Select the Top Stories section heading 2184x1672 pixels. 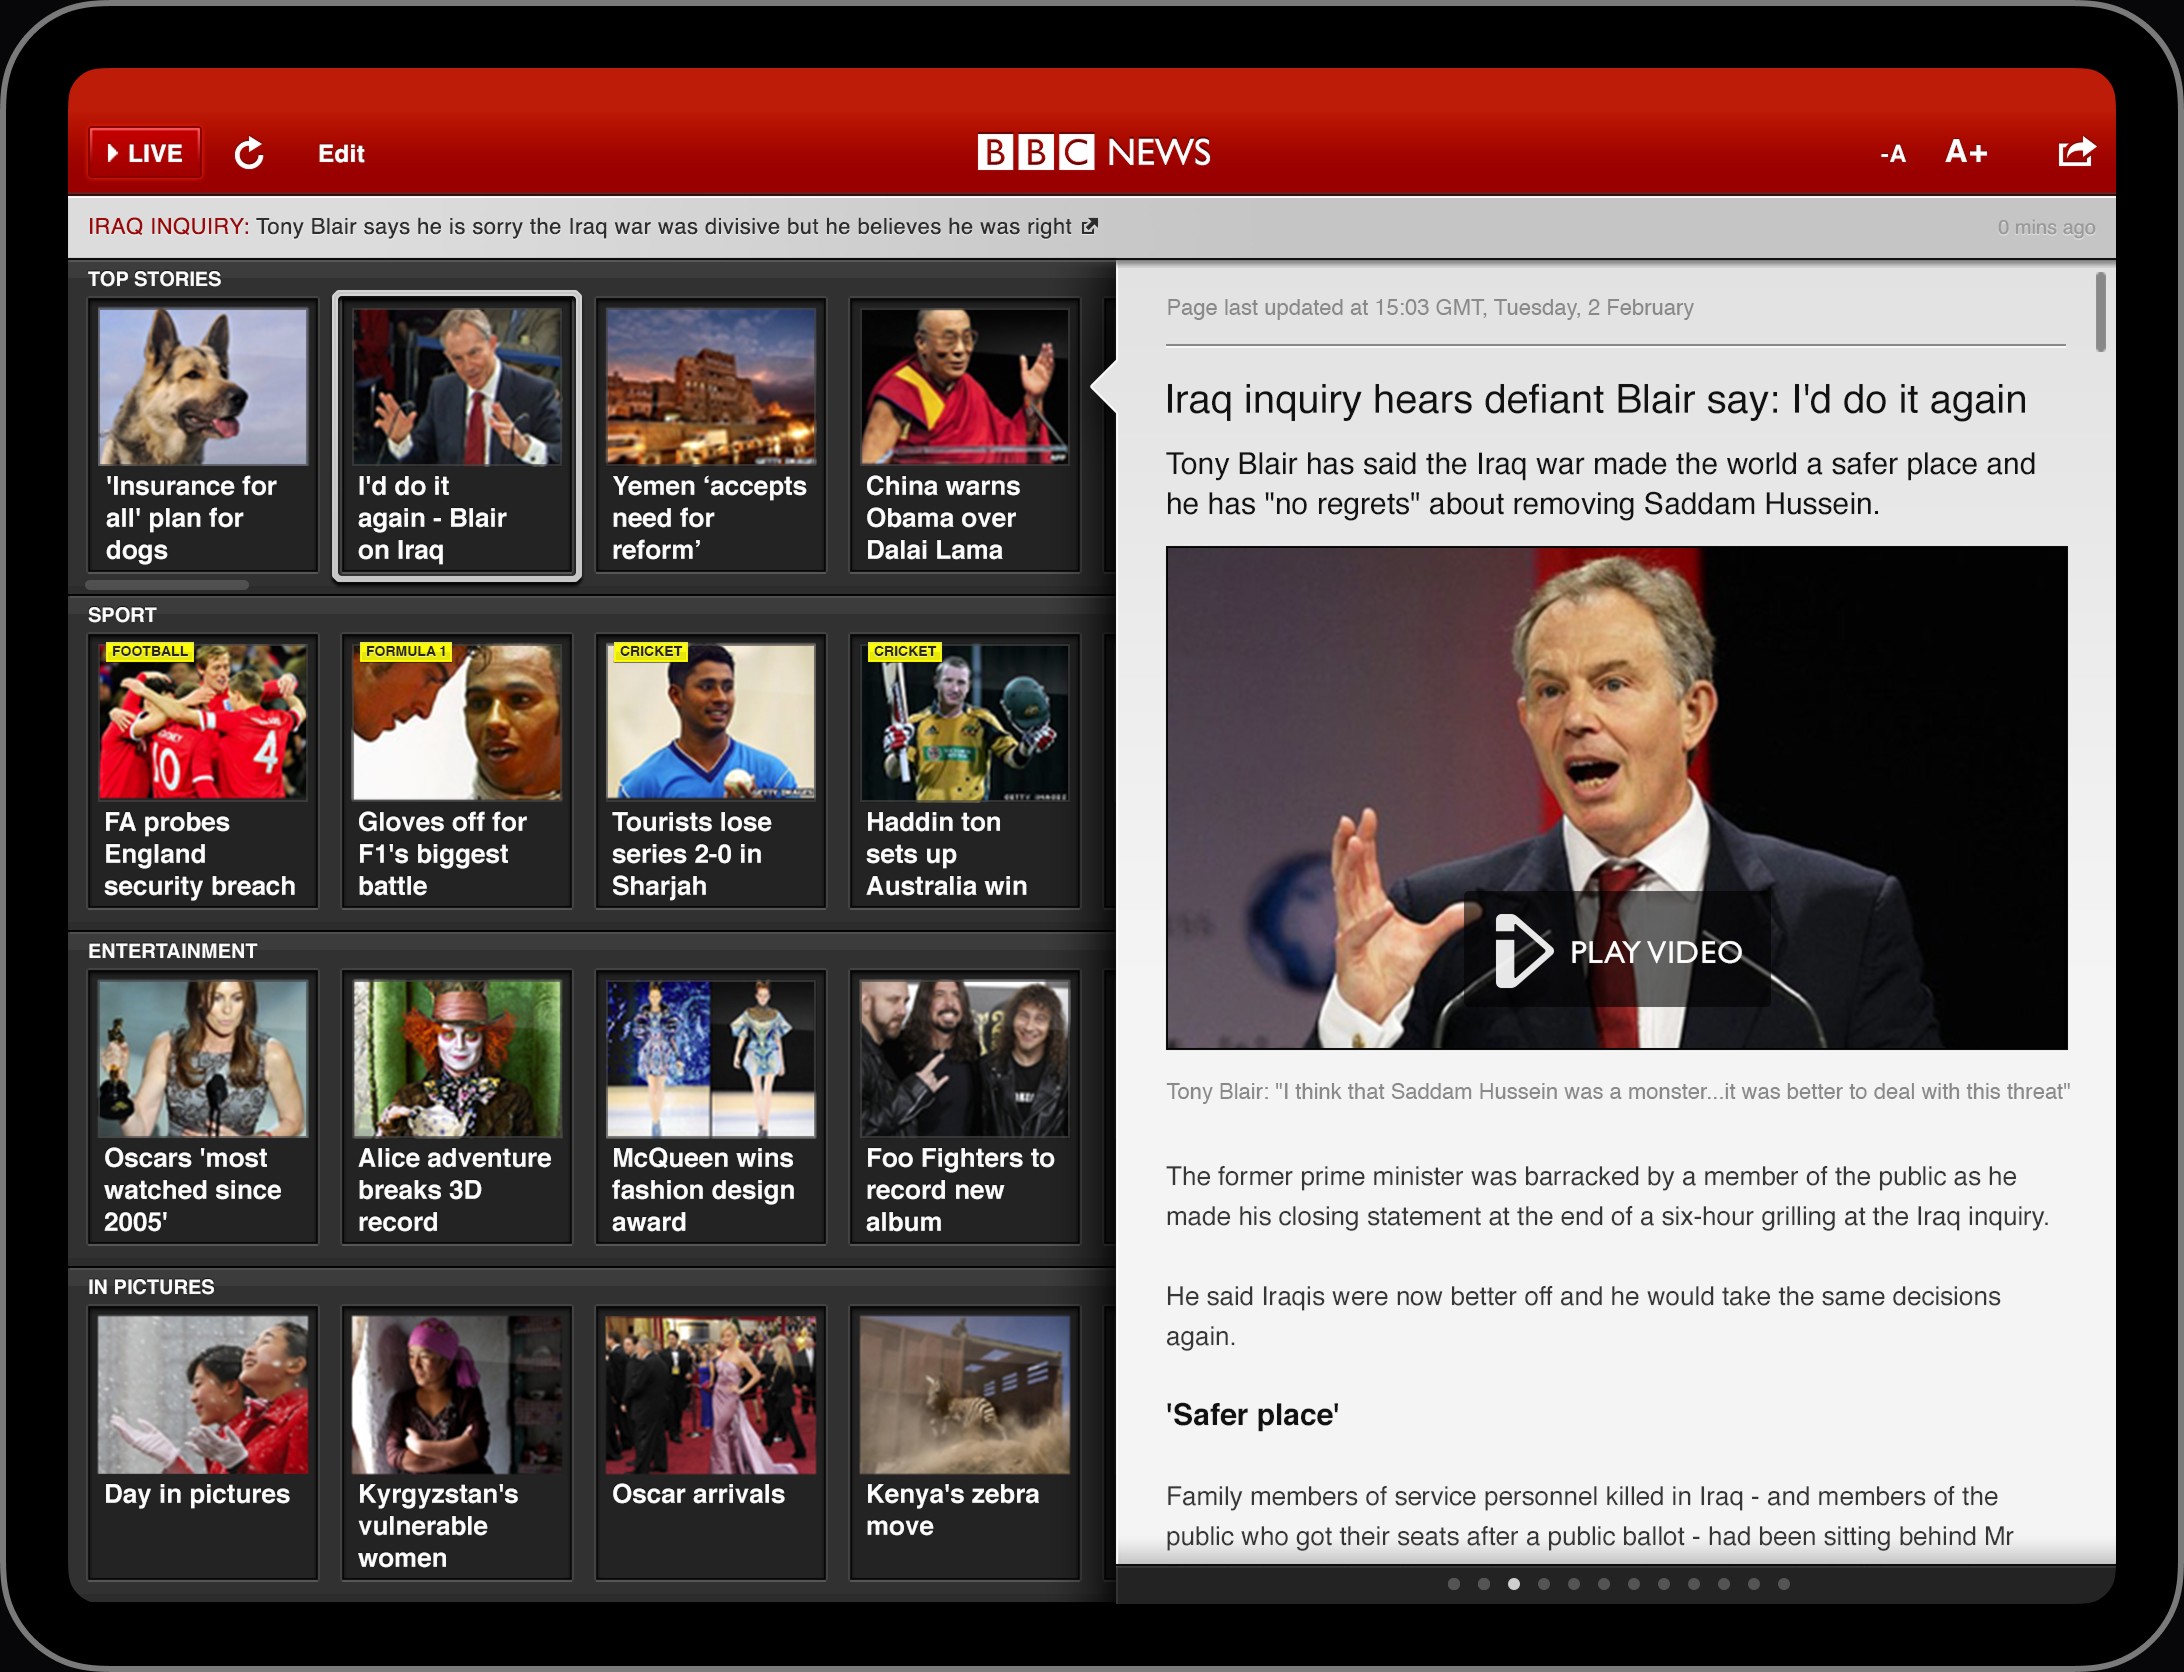155,279
